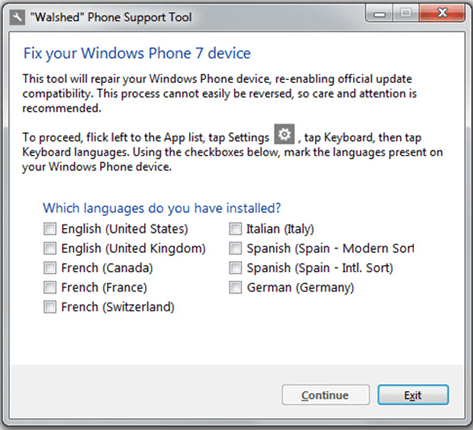Image resolution: width=473 pixels, height=430 pixels.
Task: Minimize the Phone Support Tool window
Action: (x=379, y=14)
